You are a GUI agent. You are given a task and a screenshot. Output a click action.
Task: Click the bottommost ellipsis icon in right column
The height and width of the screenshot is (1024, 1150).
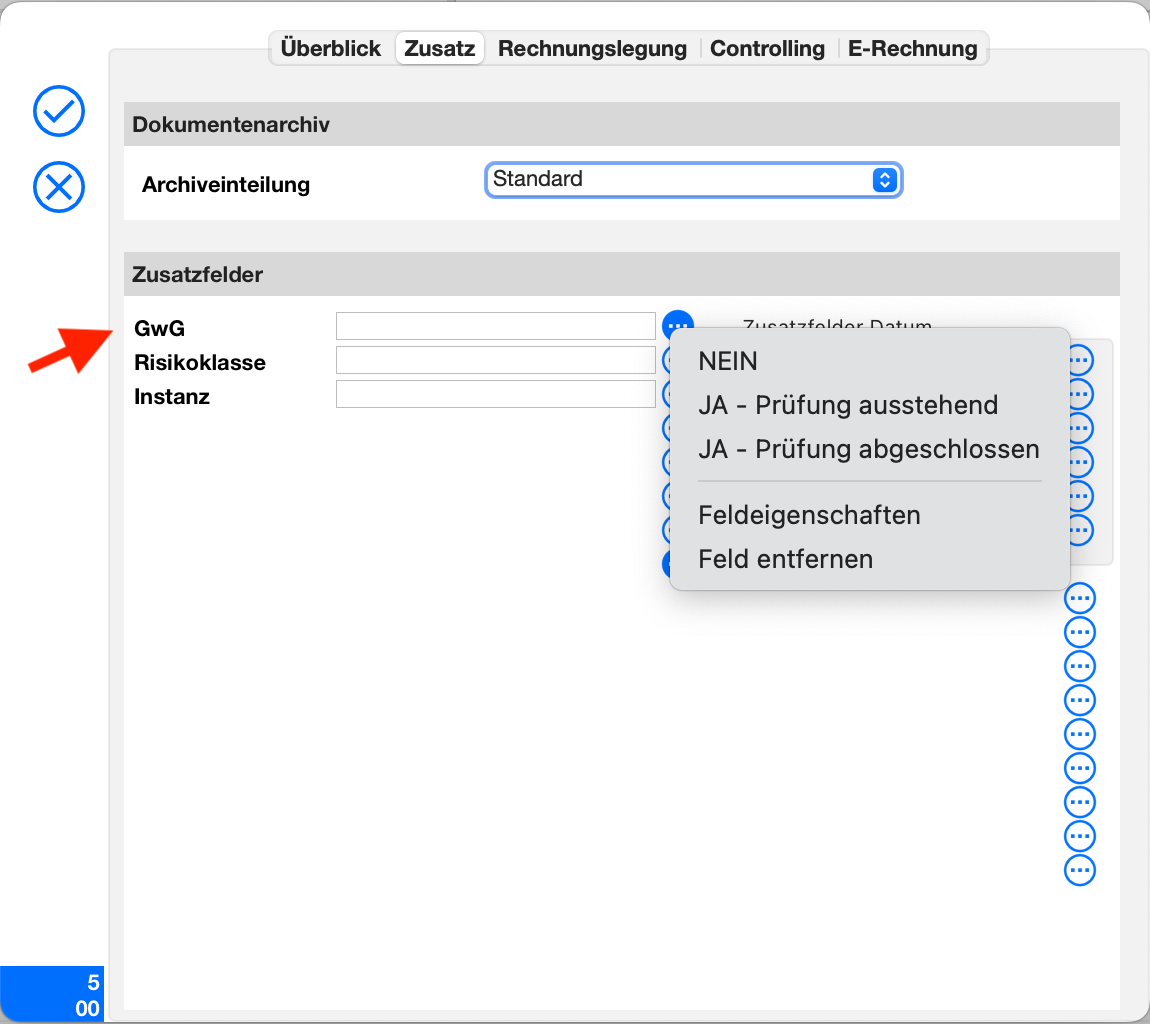(x=1080, y=870)
